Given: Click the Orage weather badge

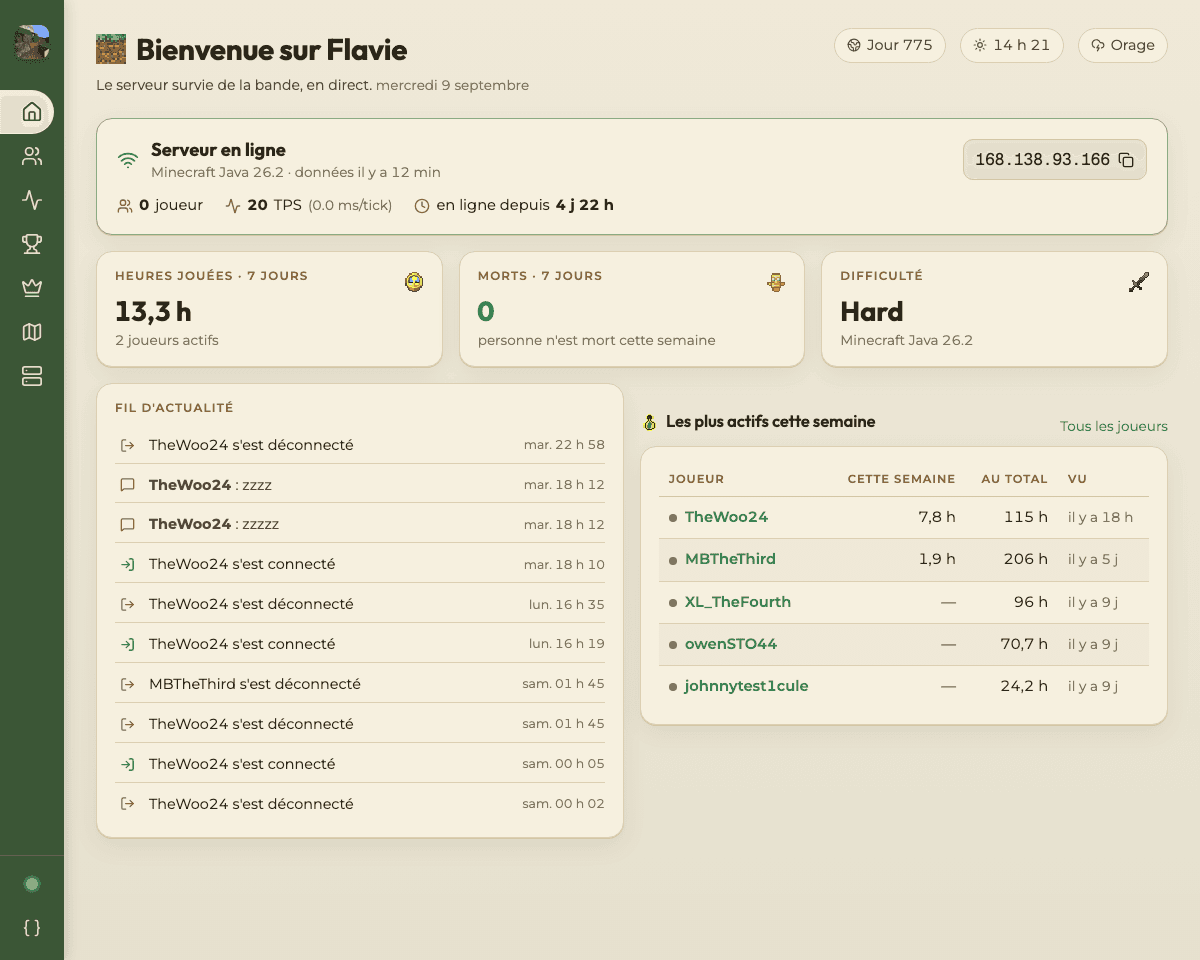Looking at the screenshot, I should pyautogui.click(x=1122, y=45).
